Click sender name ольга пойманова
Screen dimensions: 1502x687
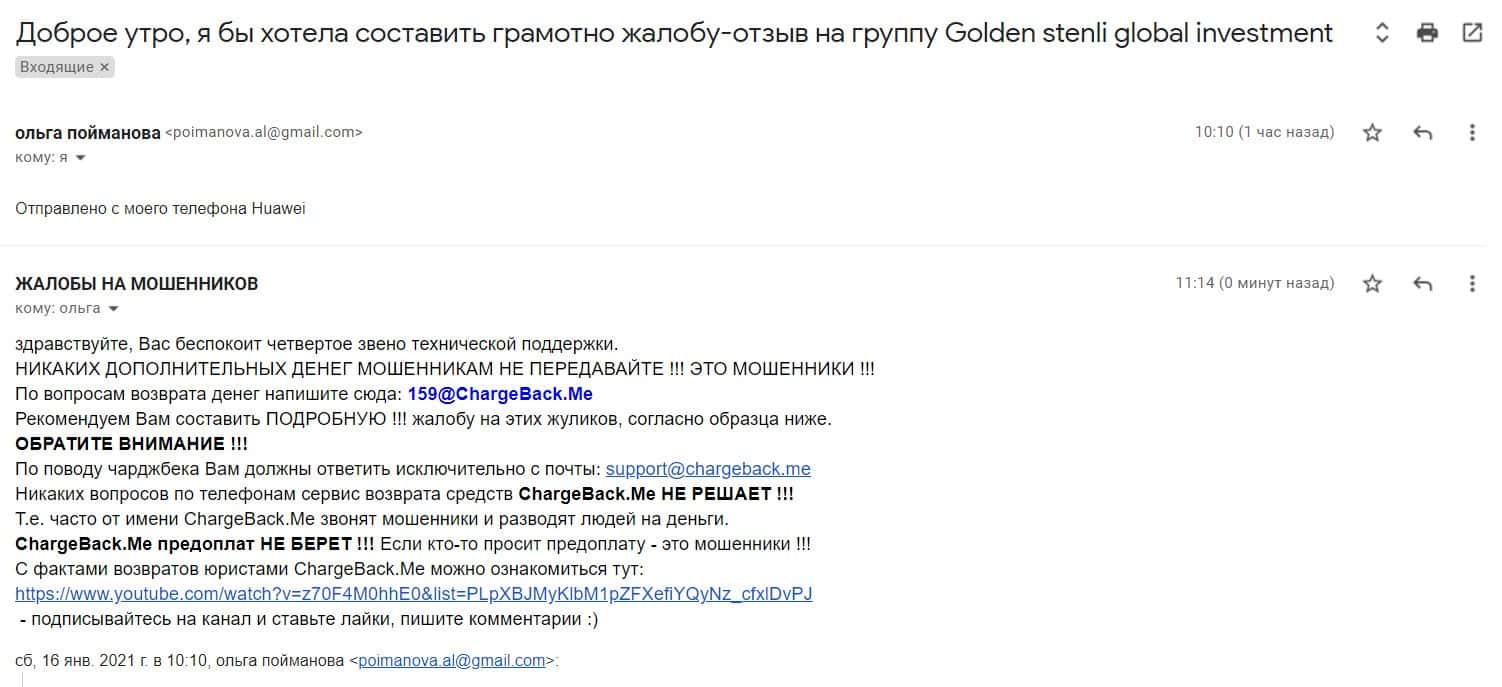pos(88,133)
